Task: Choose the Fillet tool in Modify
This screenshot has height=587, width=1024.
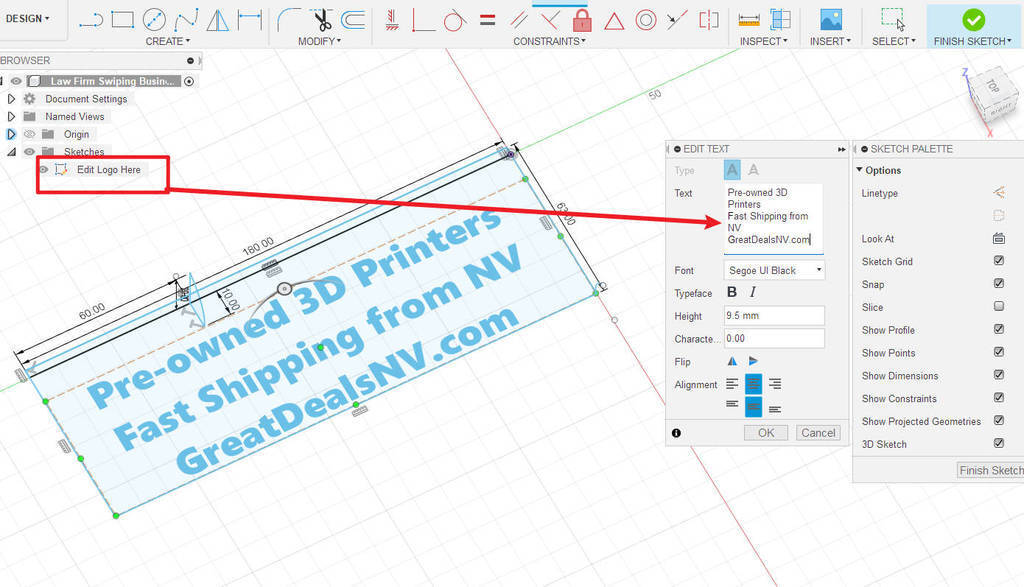Action: pos(289,20)
